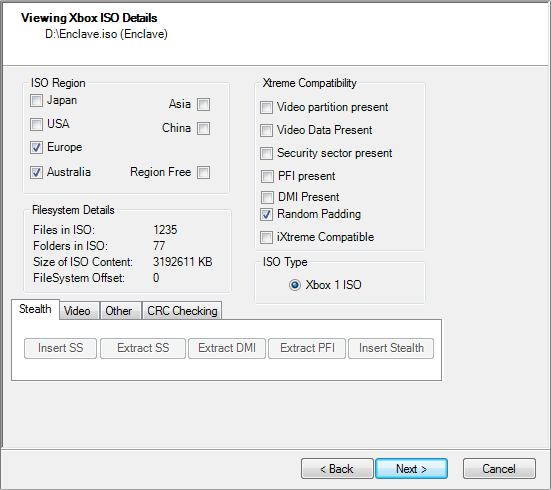Viewport: 551px width, 490px height.
Task: Cancel the wizard dialog
Action: (x=499, y=469)
